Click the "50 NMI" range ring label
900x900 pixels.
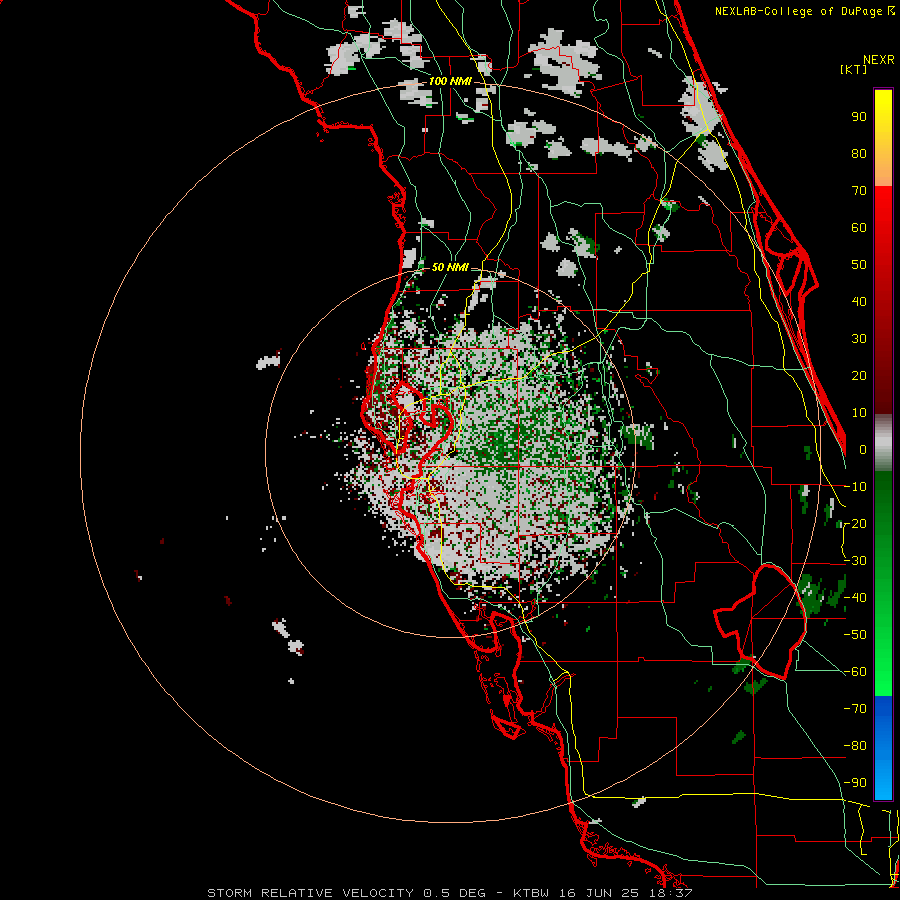[450, 267]
